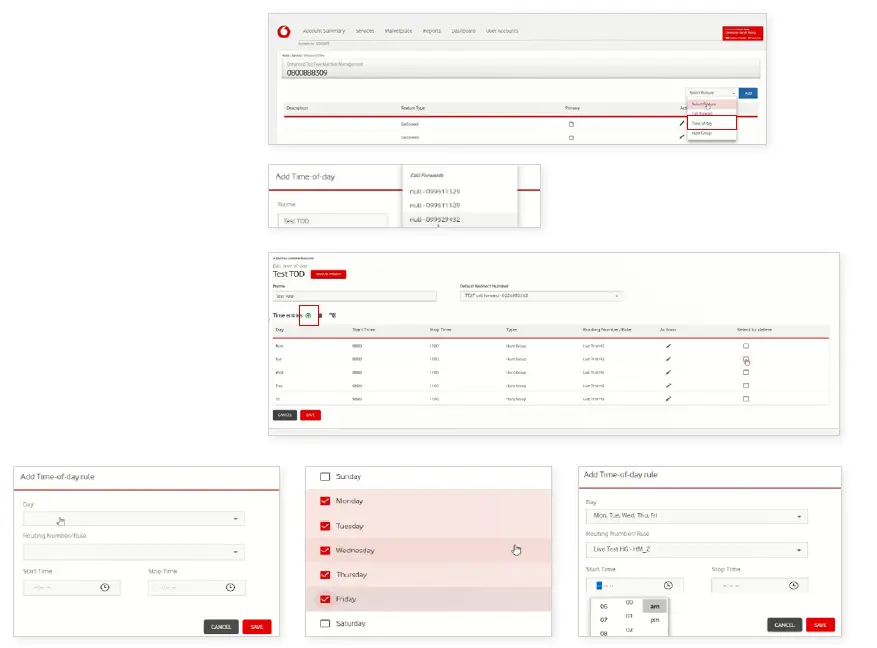Click CANCEL in the Add Time-of-day rule dialog

click(x=221, y=627)
